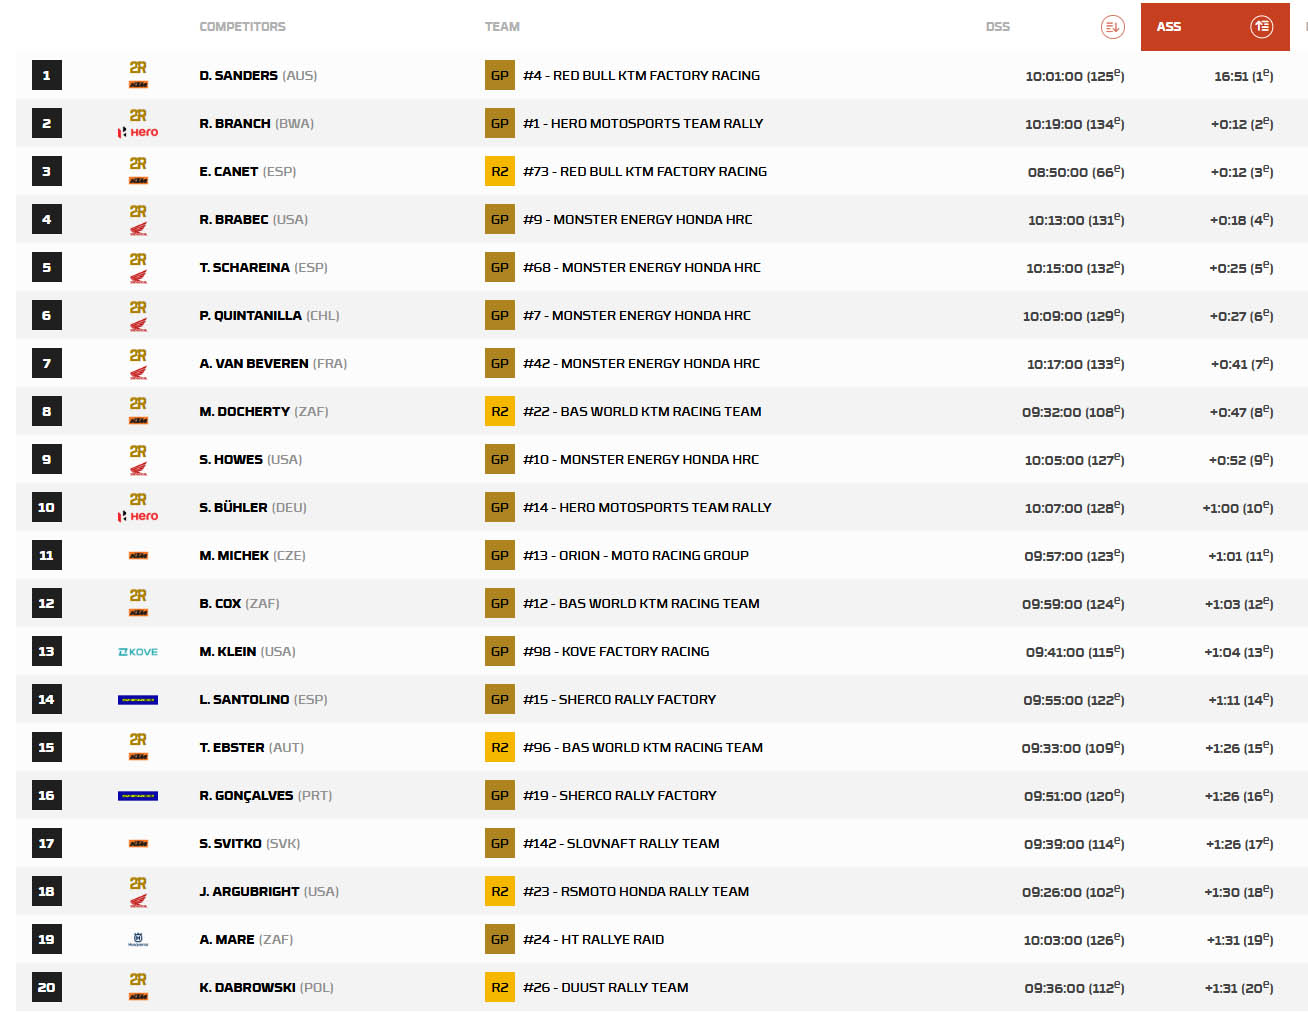1308x1012 pixels.
Task: Click the GP badge beside #98 Kove Factory Racing
Action: [500, 651]
